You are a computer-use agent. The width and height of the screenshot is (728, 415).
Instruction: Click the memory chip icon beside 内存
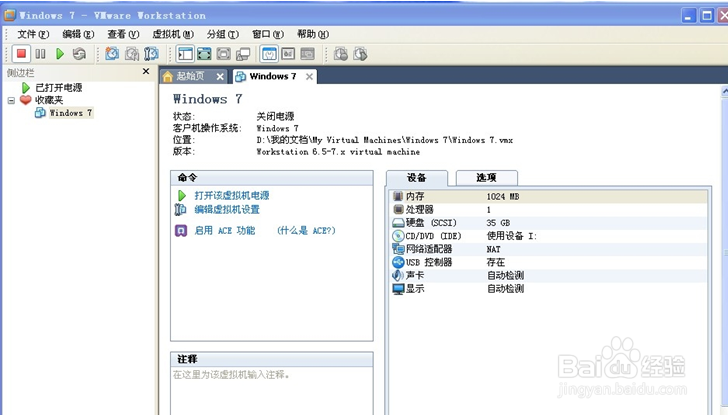pyautogui.click(x=398, y=196)
